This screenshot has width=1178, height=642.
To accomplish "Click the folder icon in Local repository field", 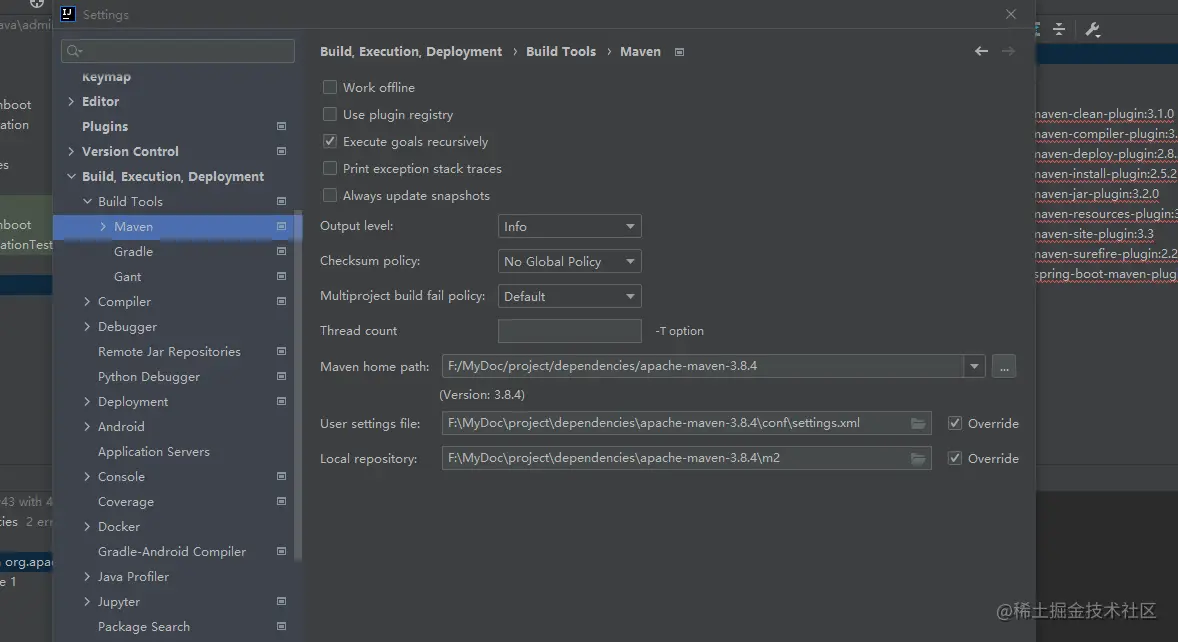I will point(918,458).
